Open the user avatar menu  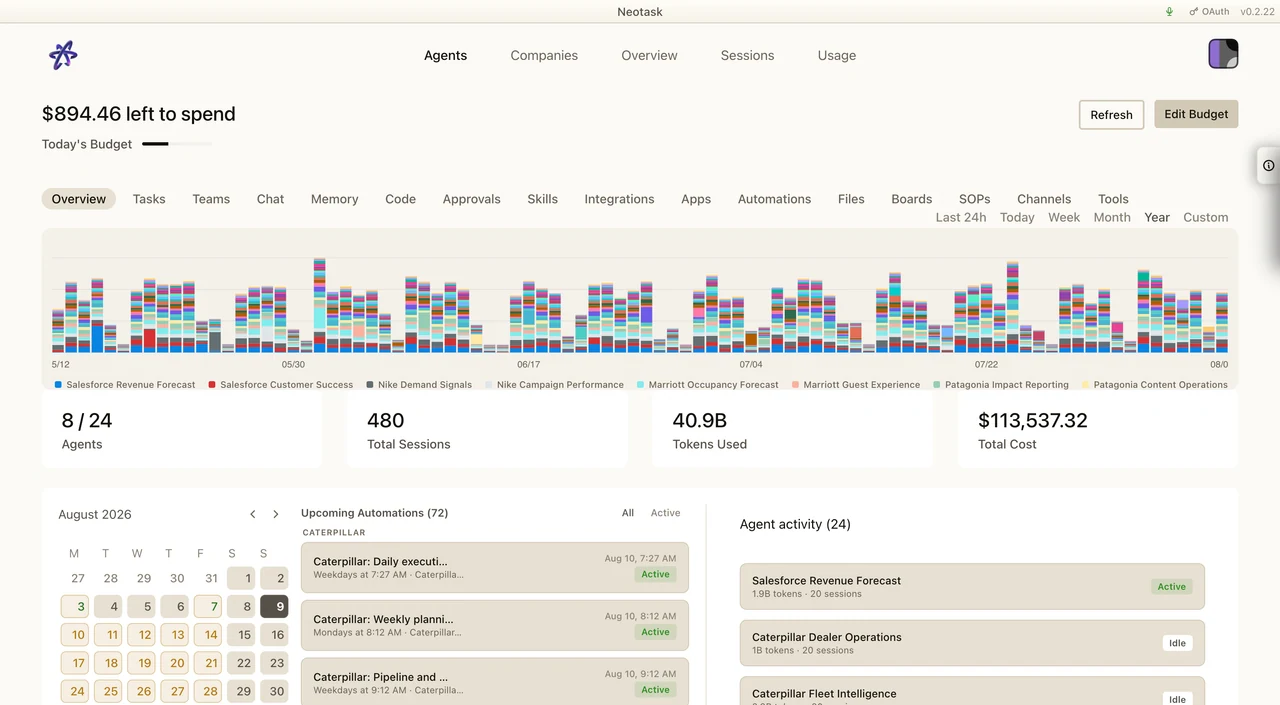(x=1223, y=54)
